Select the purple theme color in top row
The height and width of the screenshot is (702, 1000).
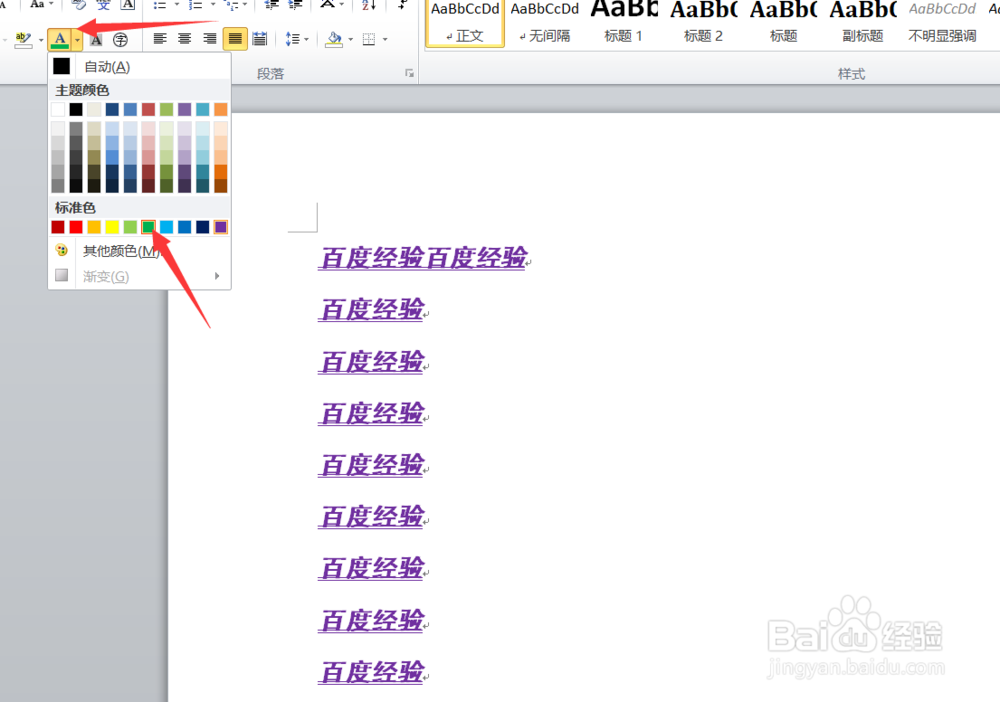click(184, 110)
